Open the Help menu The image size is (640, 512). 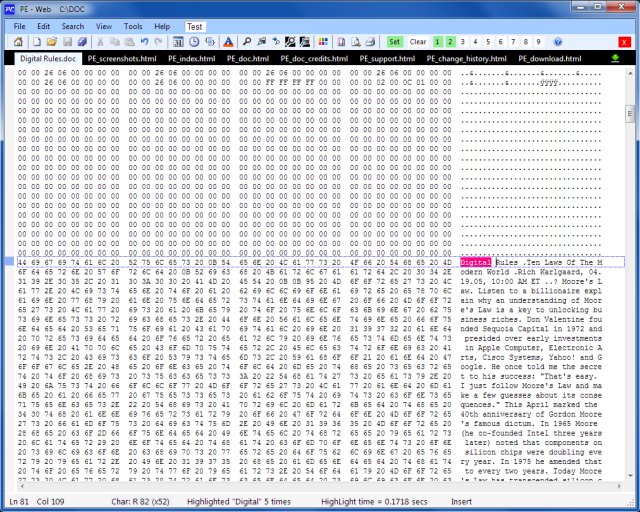click(x=162, y=27)
